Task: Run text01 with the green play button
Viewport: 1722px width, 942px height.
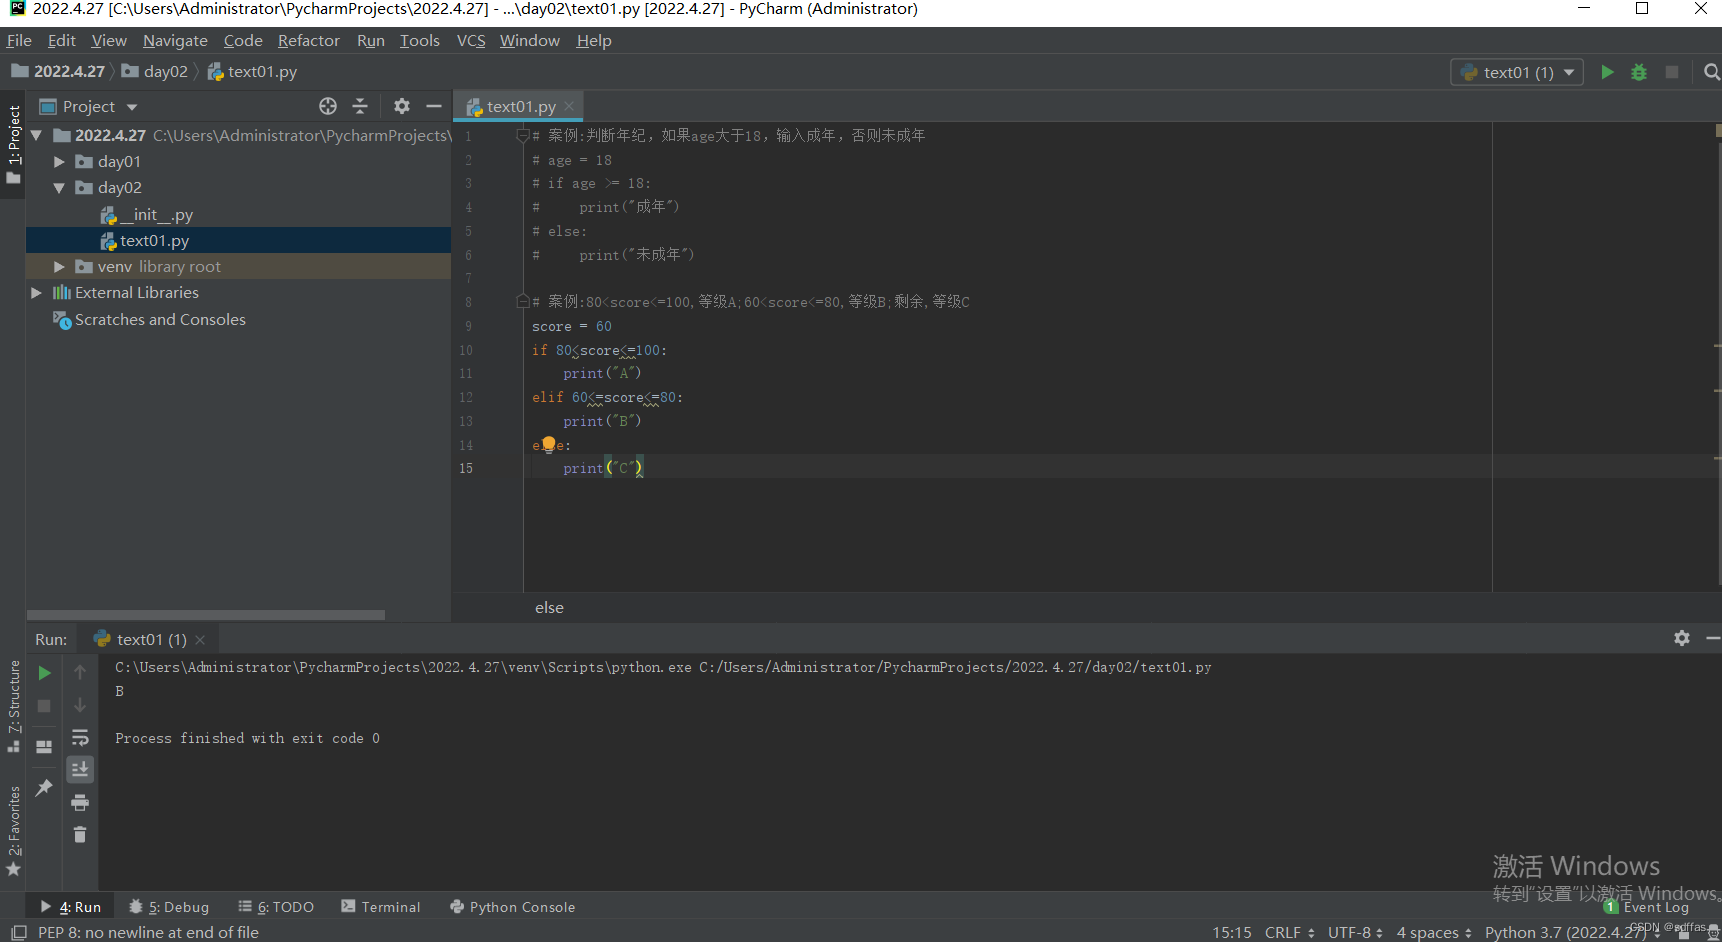Action: [1607, 72]
